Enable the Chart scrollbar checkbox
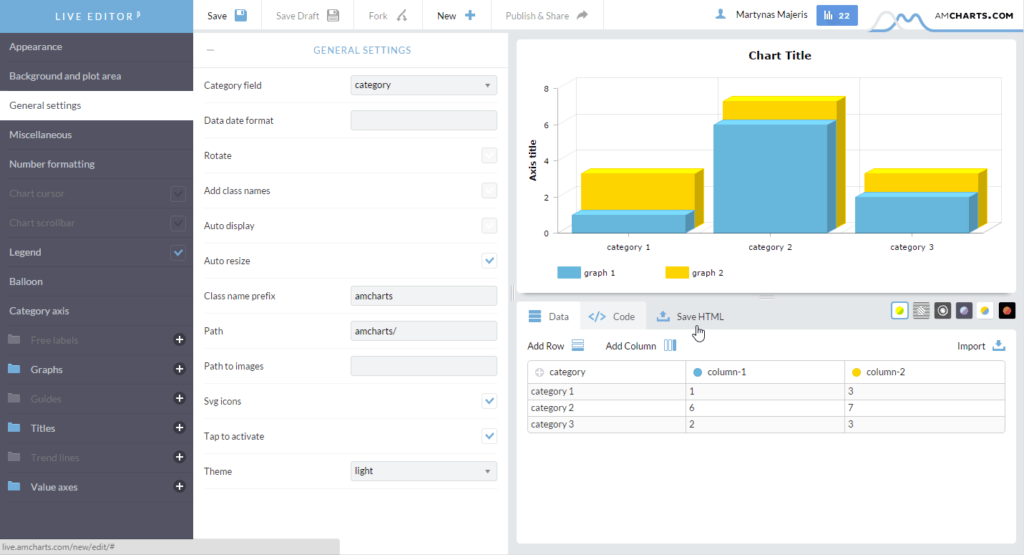This screenshot has width=1024, height=555. (178, 223)
